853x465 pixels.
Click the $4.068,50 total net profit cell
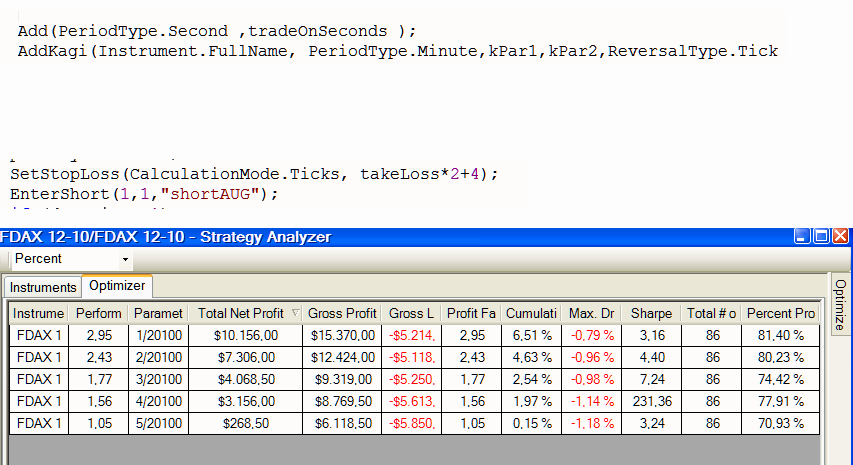coord(245,379)
